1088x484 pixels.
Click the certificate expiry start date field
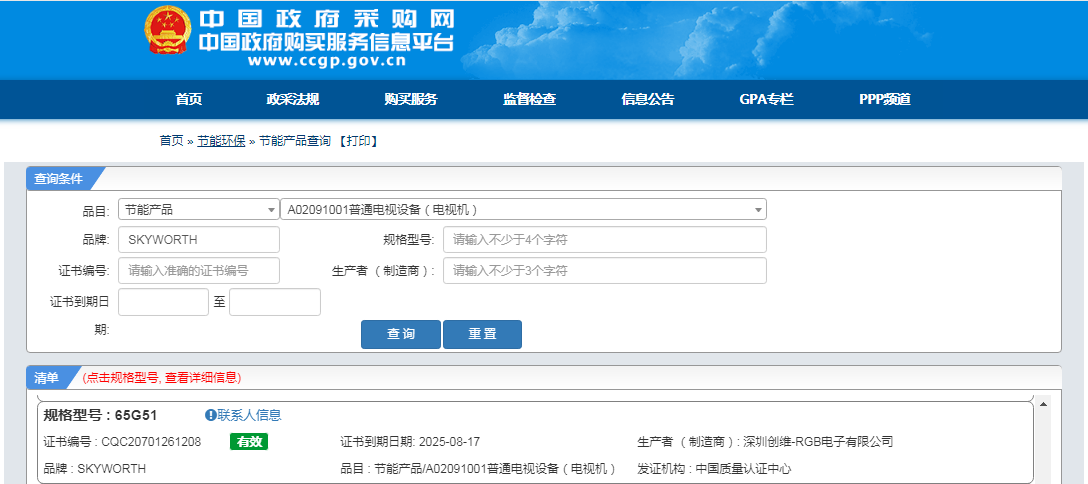164,302
